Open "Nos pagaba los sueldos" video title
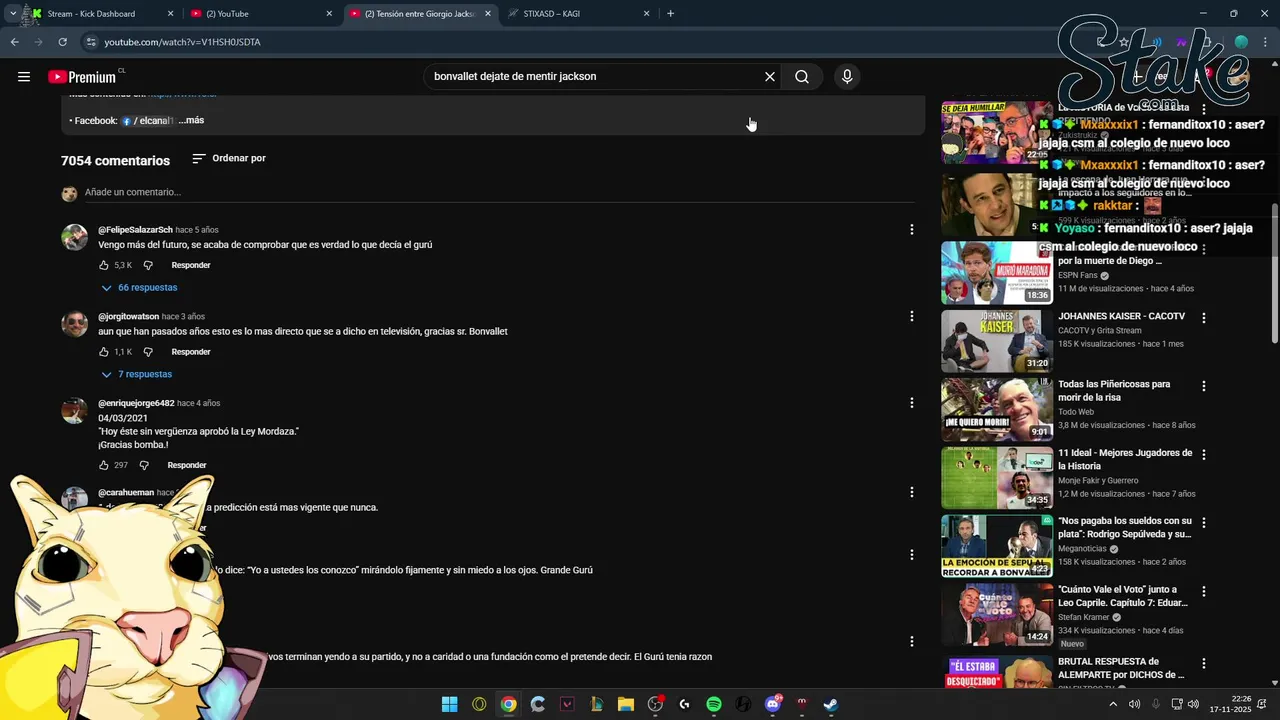 1125,527
